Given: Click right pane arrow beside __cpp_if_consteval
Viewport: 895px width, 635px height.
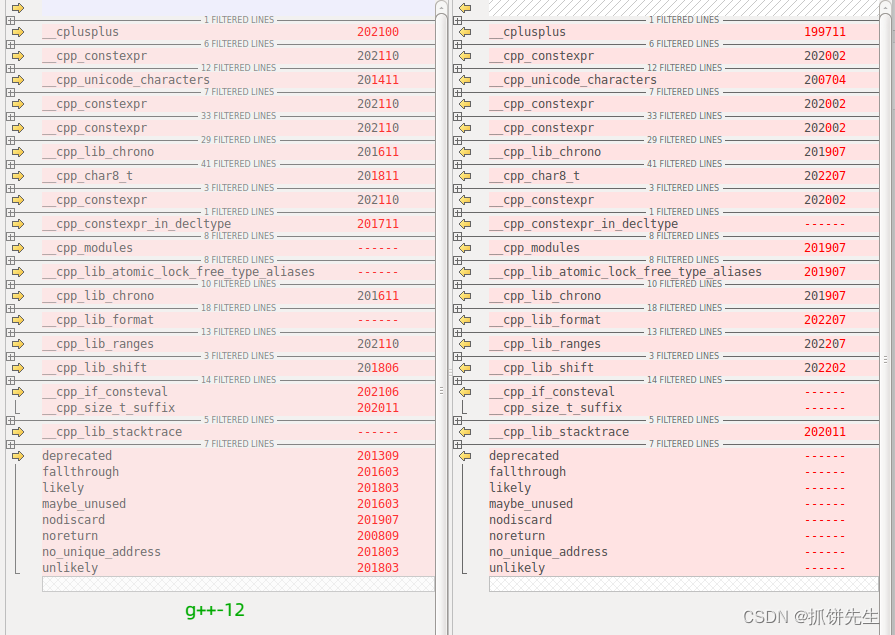Looking at the screenshot, I should pyautogui.click(x=465, y=392).
